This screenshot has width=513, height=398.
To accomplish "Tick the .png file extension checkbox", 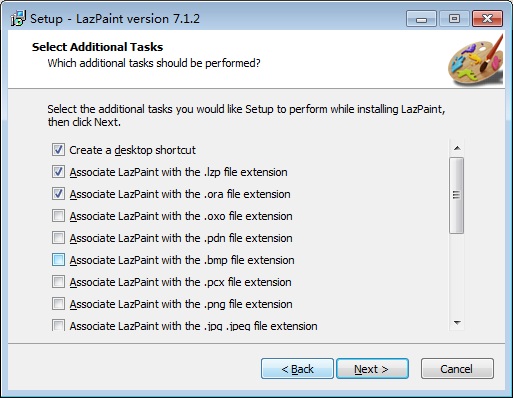I will [x=58, y=304].
